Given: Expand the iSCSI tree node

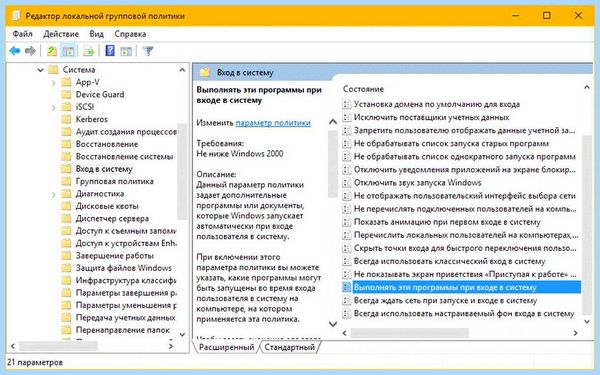Looking at the screenshot, I should point(54,108).
